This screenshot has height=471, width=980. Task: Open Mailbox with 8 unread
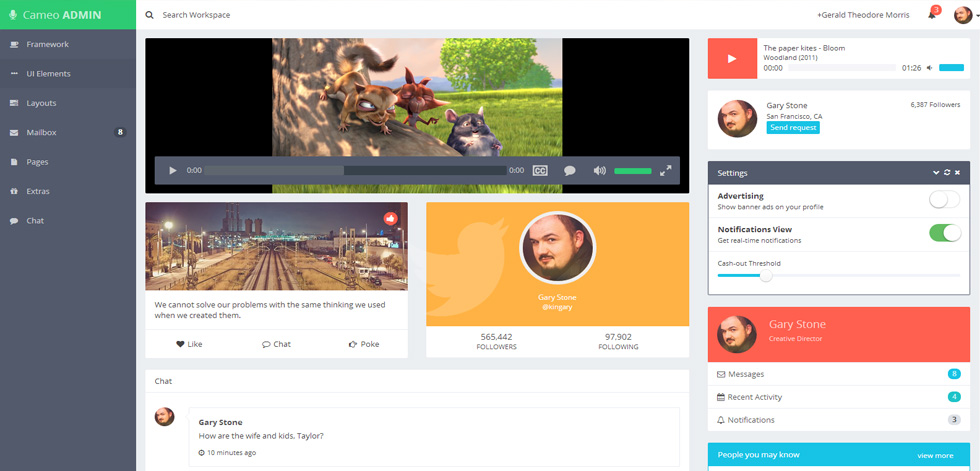[x=68, y=132]
